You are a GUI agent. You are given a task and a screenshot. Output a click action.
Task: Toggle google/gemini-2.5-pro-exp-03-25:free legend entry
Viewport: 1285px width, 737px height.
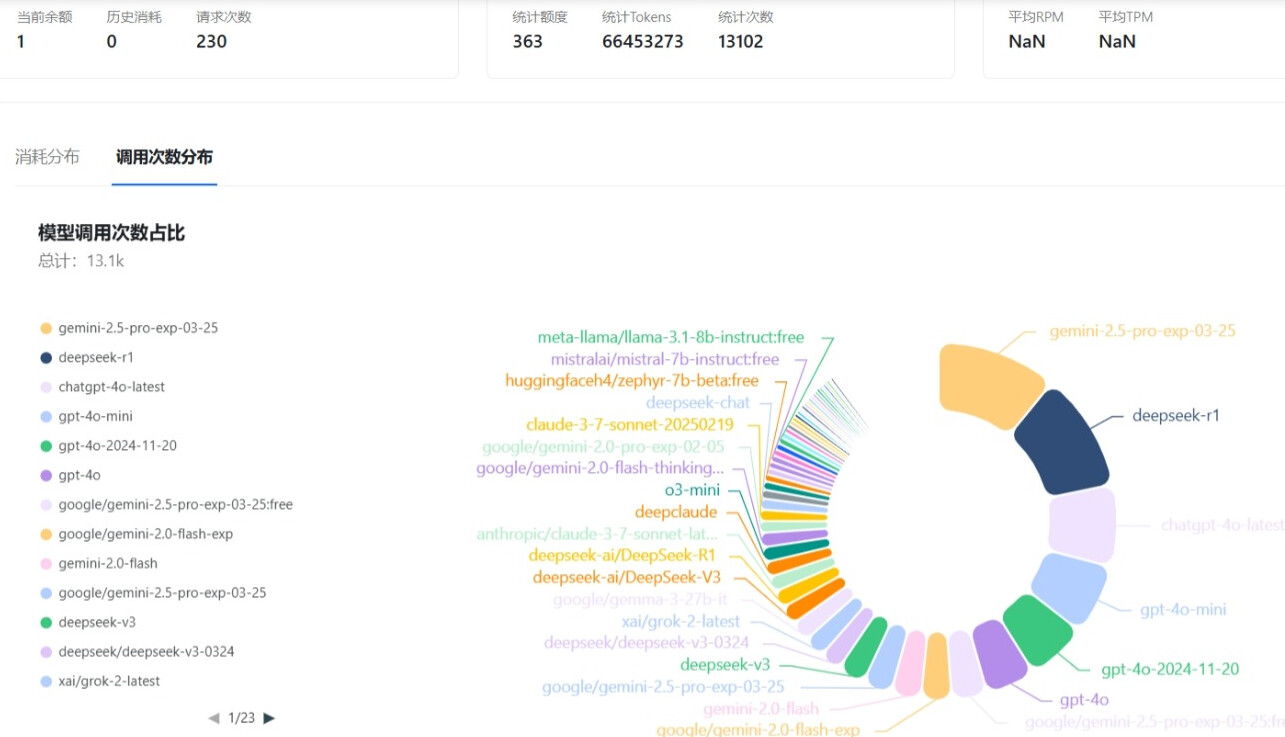pyautogui.click(x=166, y=505)
